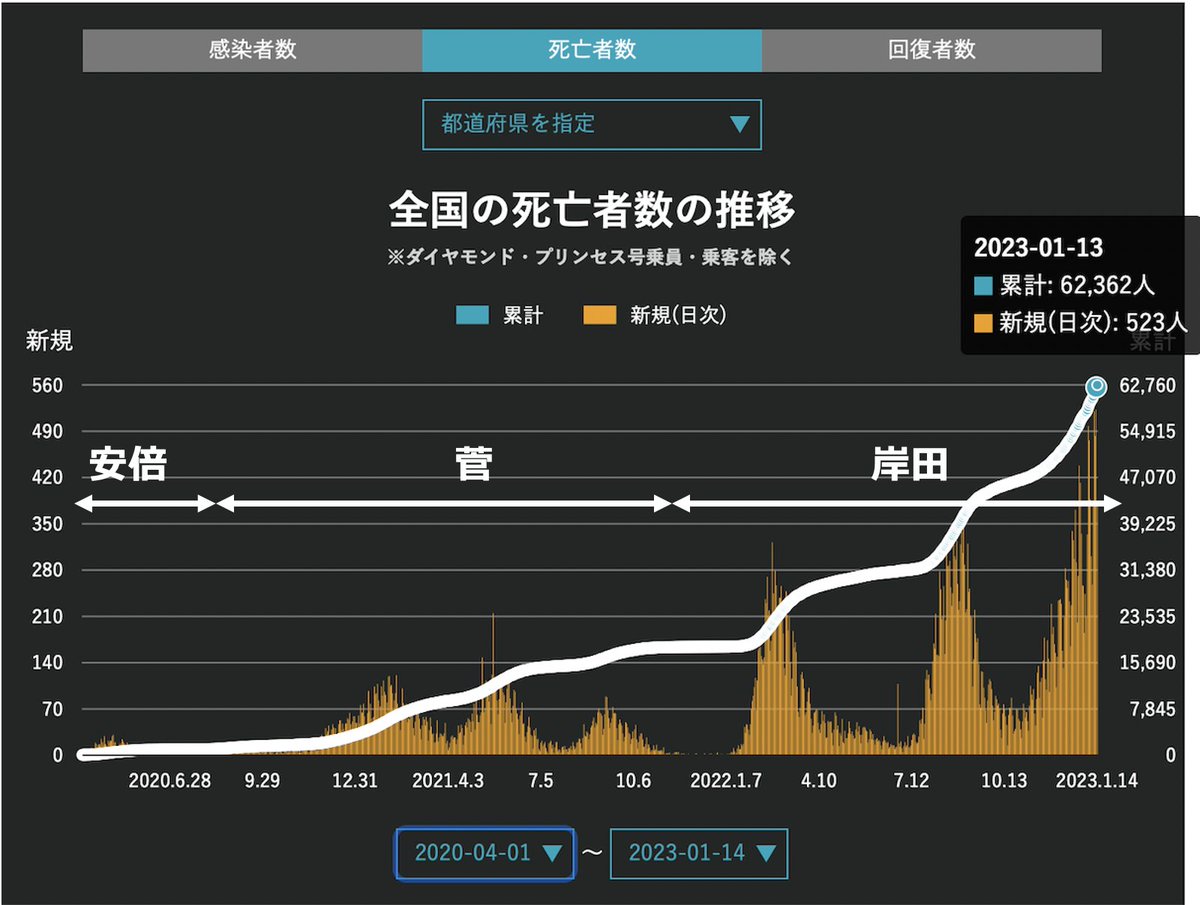
Task: Click the tooltip line 新規(日次): 523人
Action: [x=1082, y=322]
